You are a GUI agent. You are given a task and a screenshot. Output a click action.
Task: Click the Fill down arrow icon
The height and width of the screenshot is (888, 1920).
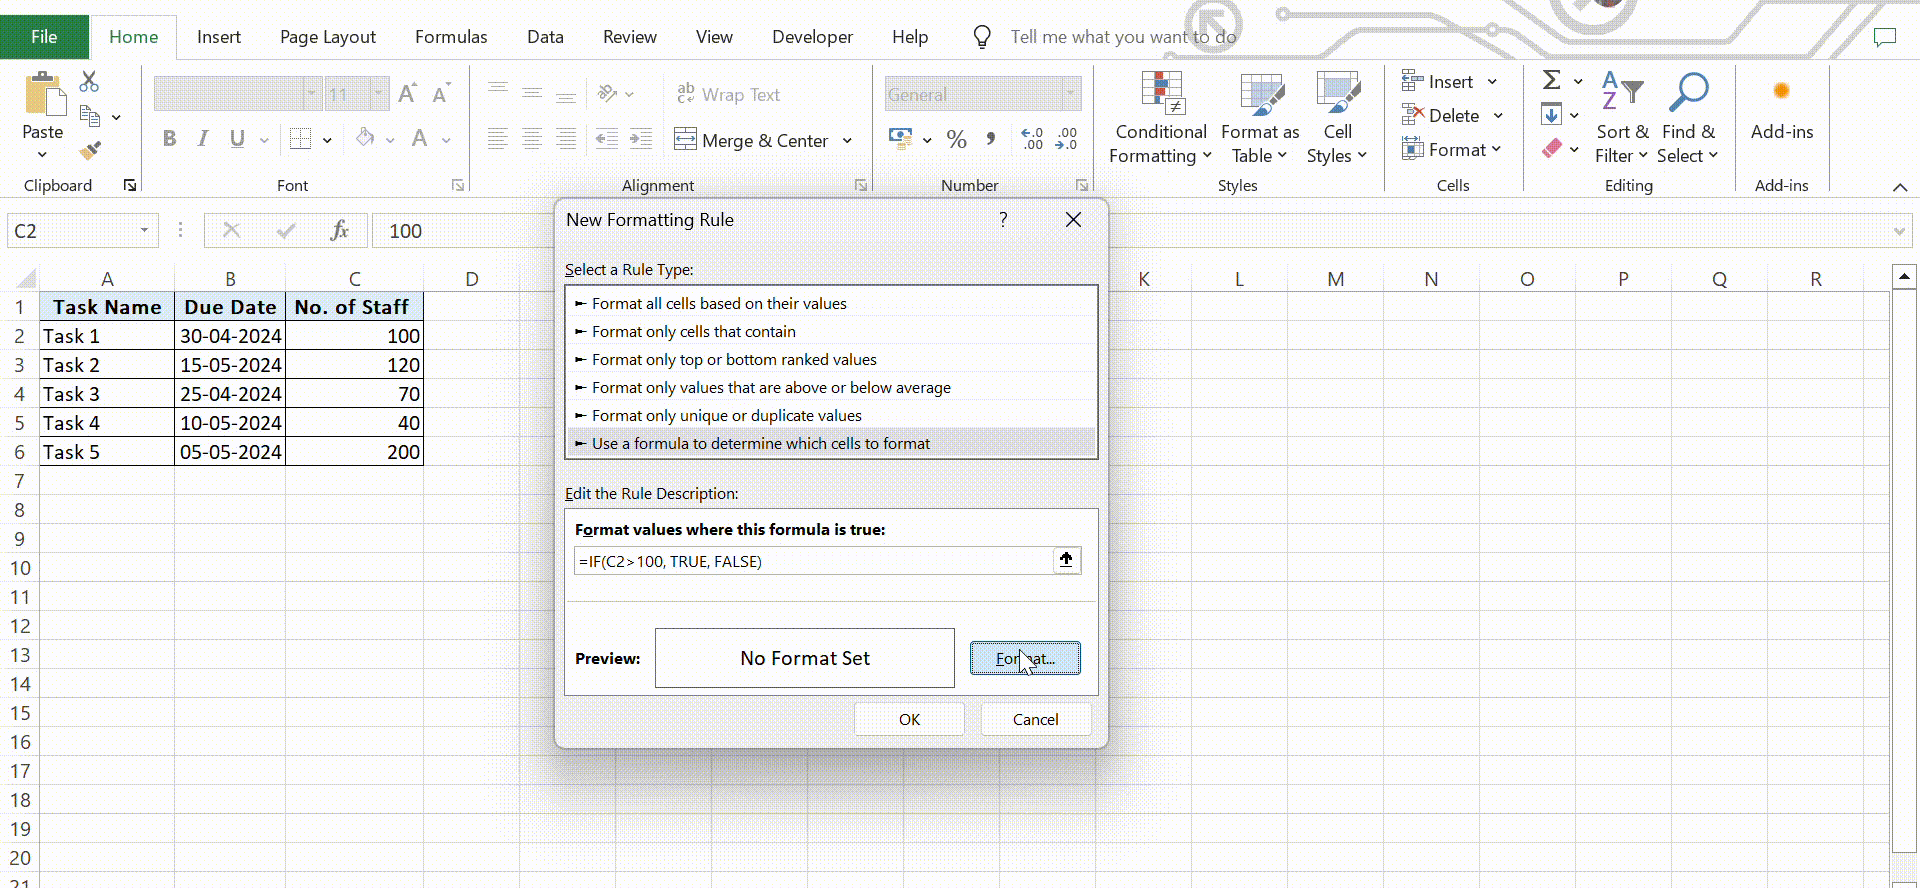click(1551, 115)
